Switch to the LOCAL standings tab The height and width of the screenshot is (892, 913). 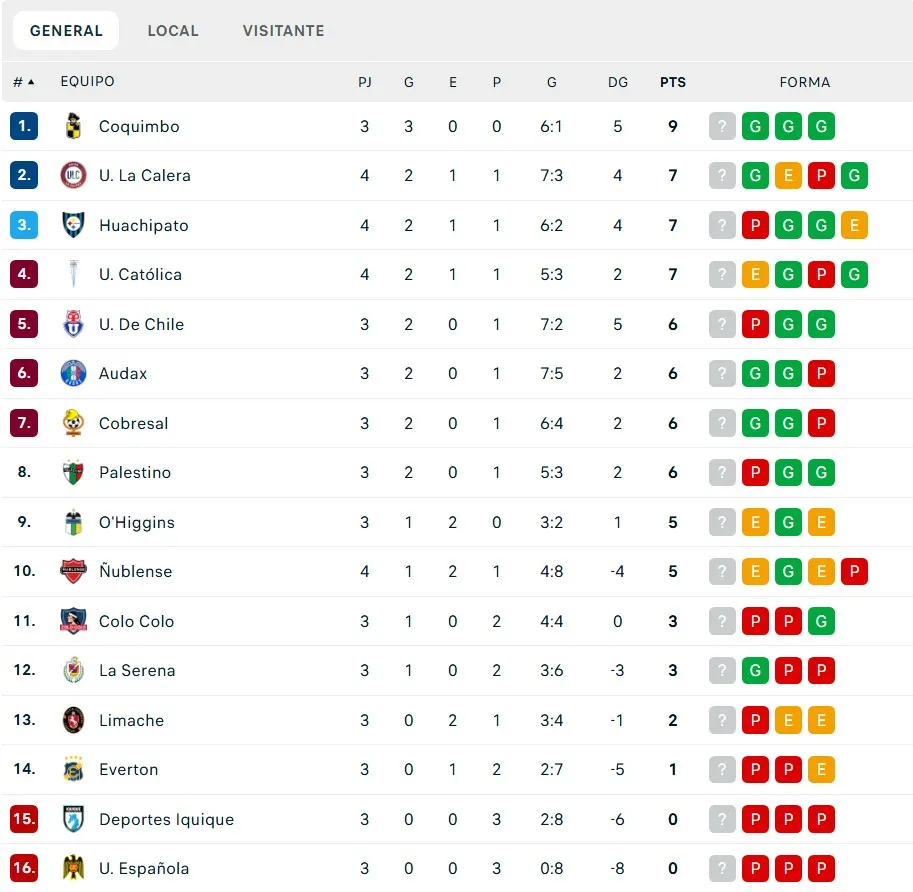click(173, 31)
